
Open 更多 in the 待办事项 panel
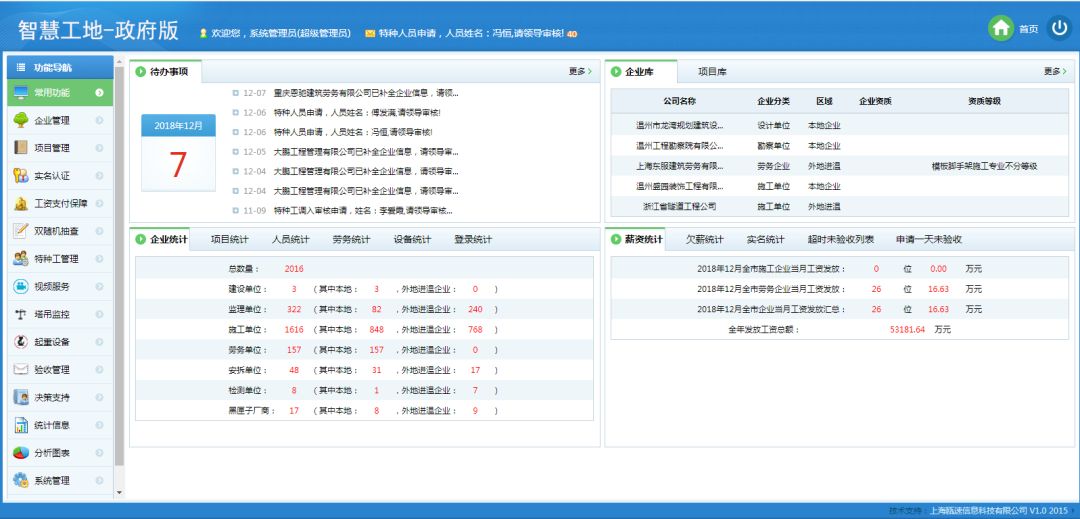(580, 72)
